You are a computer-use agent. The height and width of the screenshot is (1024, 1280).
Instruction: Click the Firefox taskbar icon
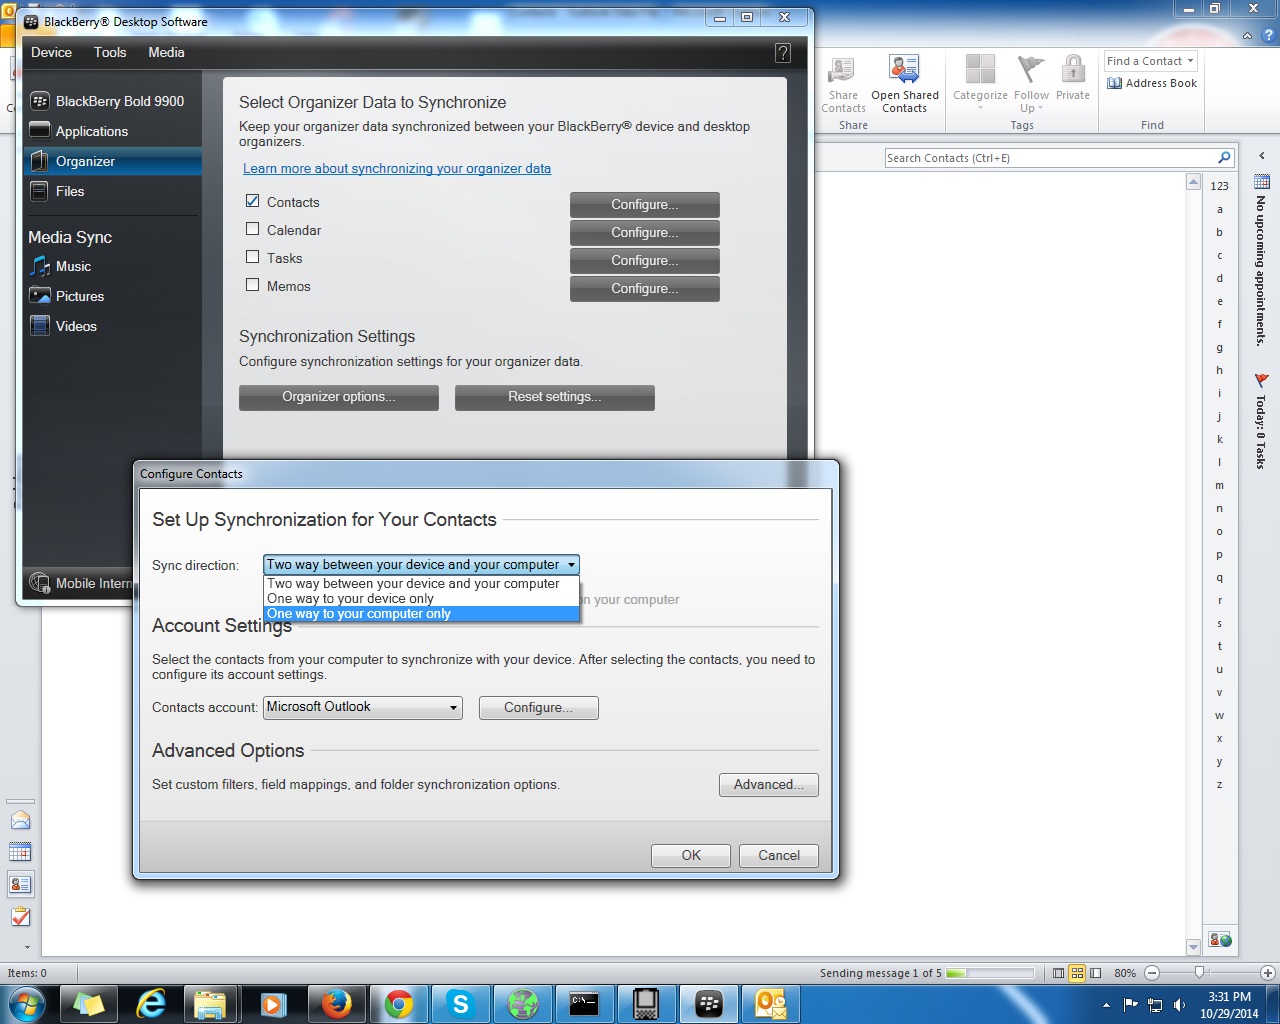(x=336, y=1003)
